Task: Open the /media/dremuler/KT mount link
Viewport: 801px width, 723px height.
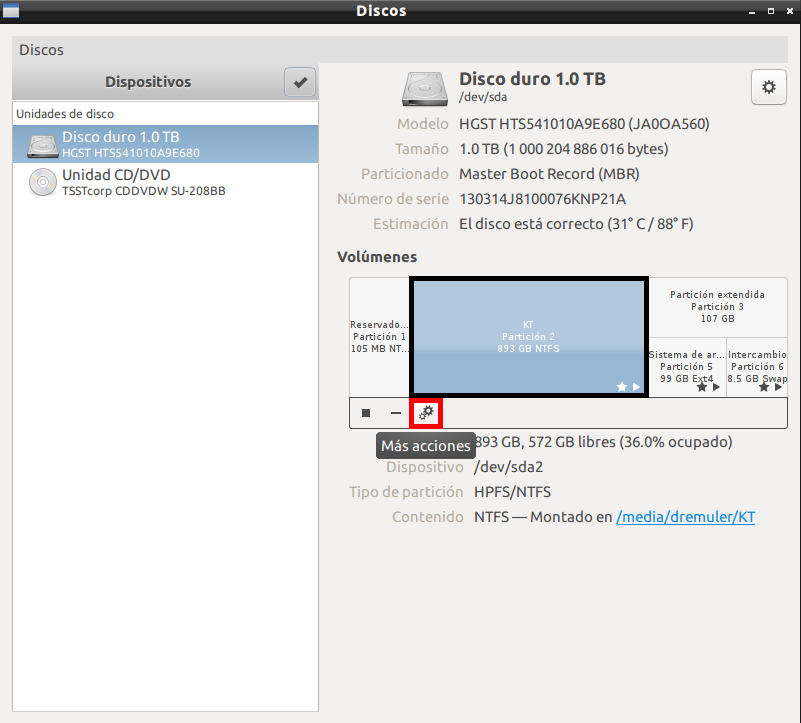Action: (x=685, y=517)
